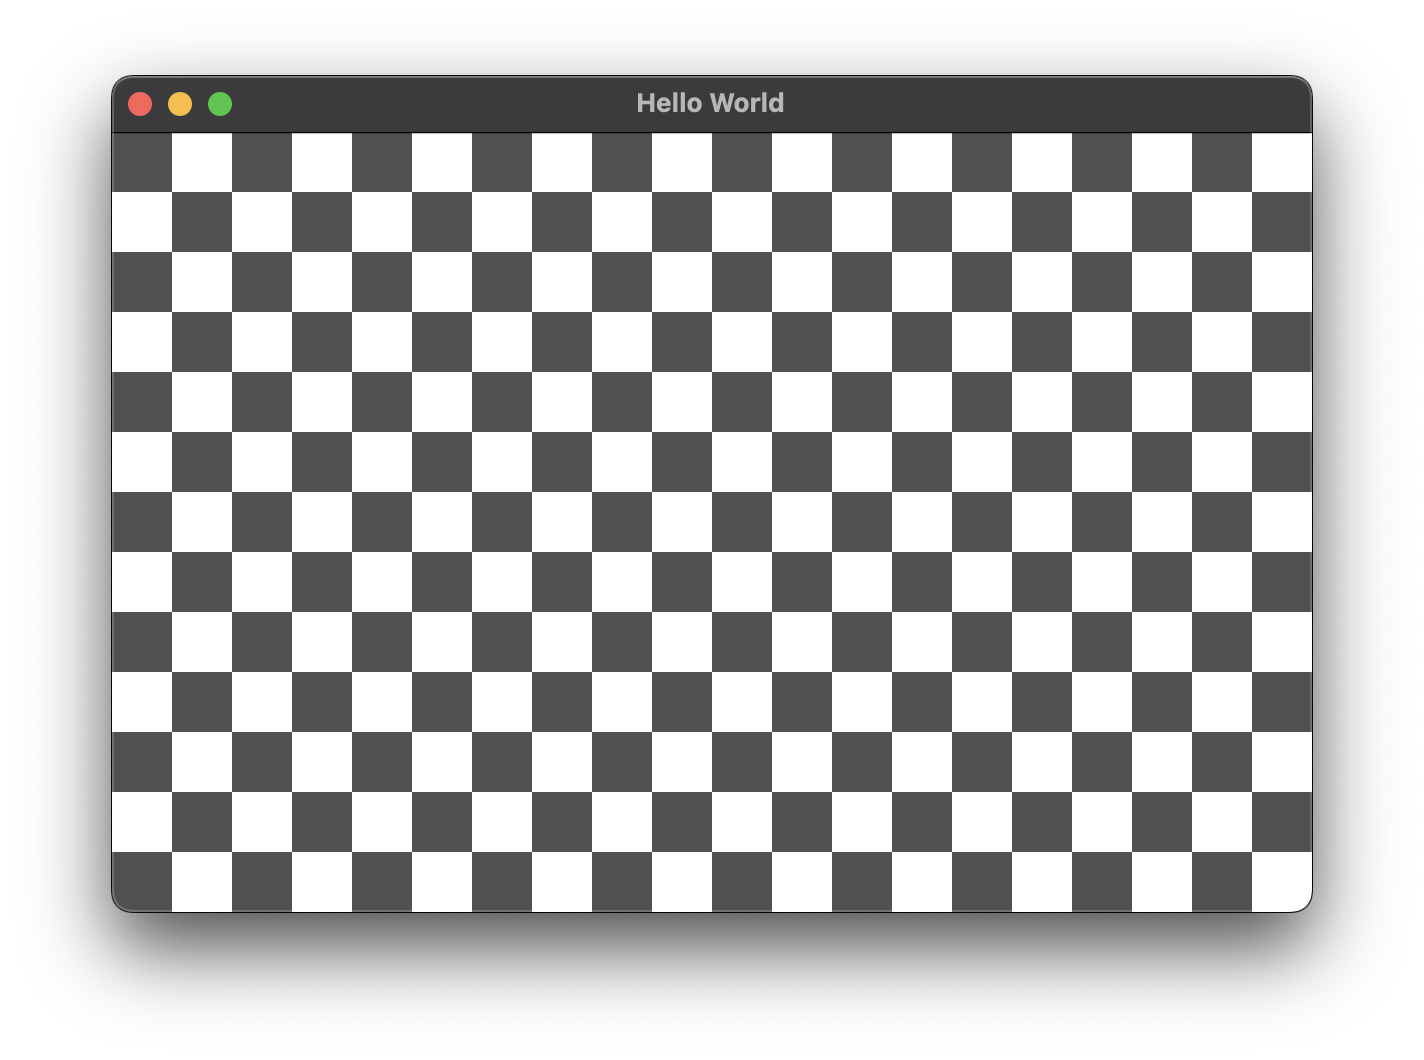Click a checker square in the lower-right quadrant
This screenshot has height=1060, width=1424.
tap(1040, 700)
